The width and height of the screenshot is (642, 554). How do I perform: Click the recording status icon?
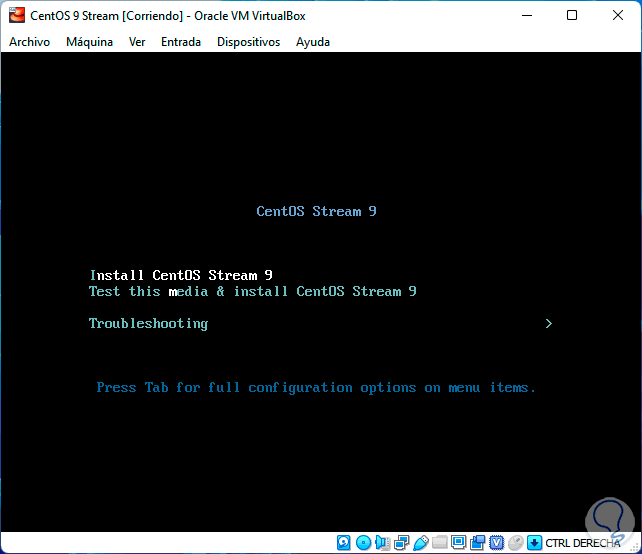coord(477,543)
